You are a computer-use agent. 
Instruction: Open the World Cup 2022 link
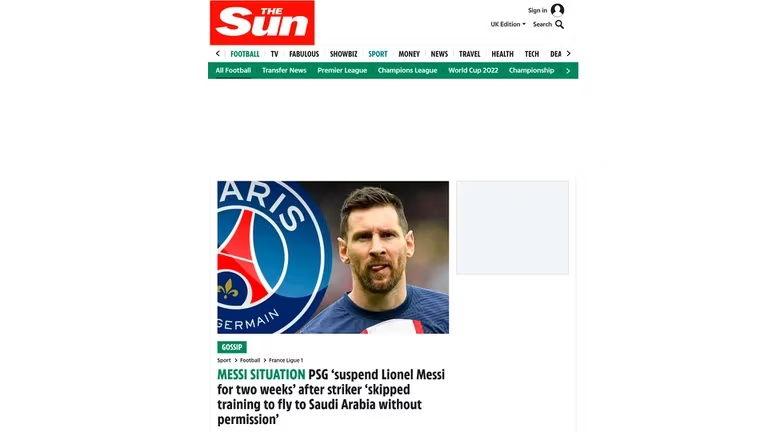(473, 70)
